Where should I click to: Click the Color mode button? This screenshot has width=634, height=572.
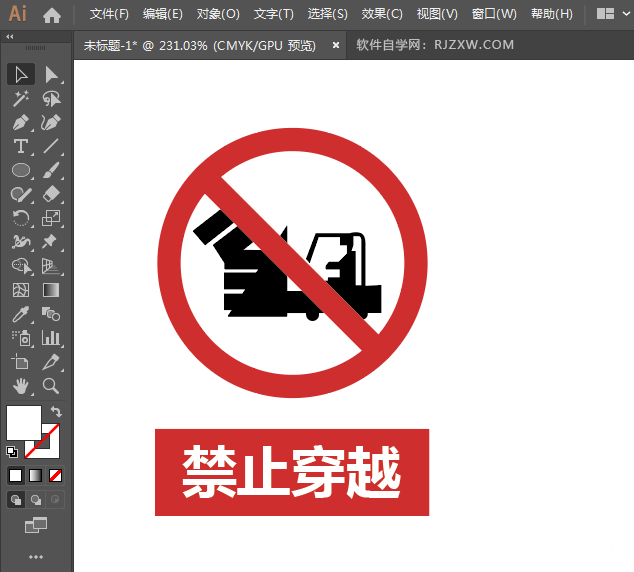[16, 476]
